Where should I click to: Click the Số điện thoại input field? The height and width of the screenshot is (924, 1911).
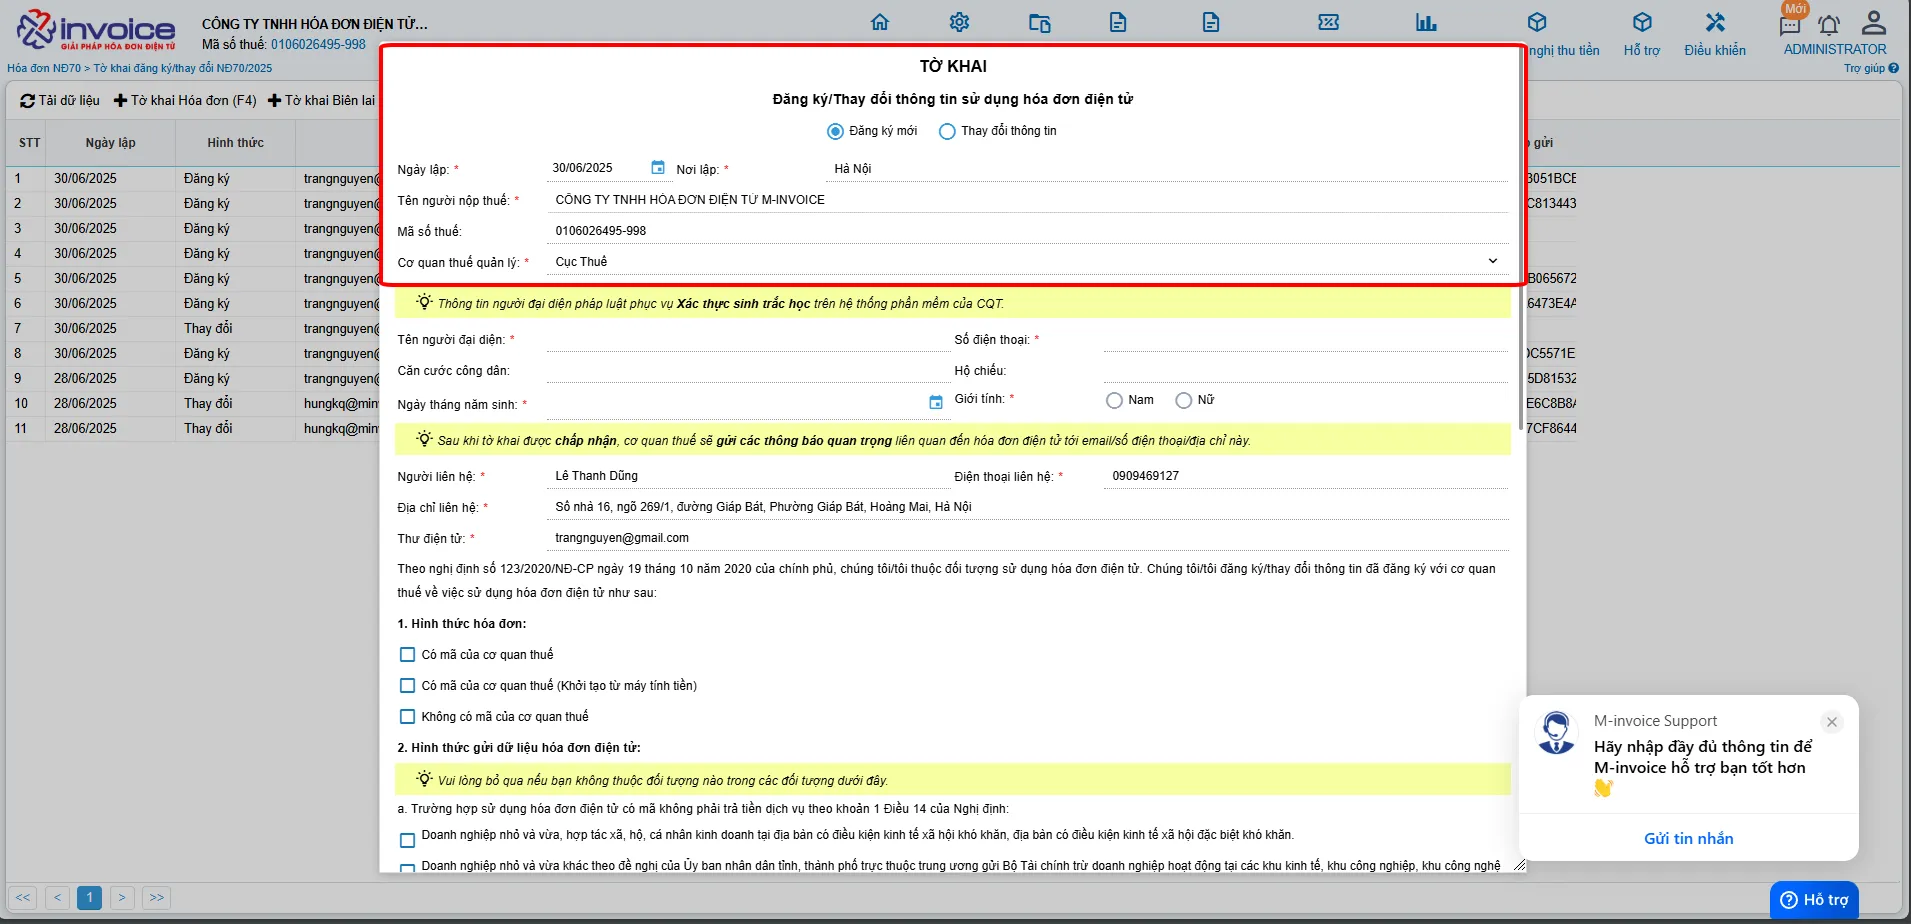1306,339
